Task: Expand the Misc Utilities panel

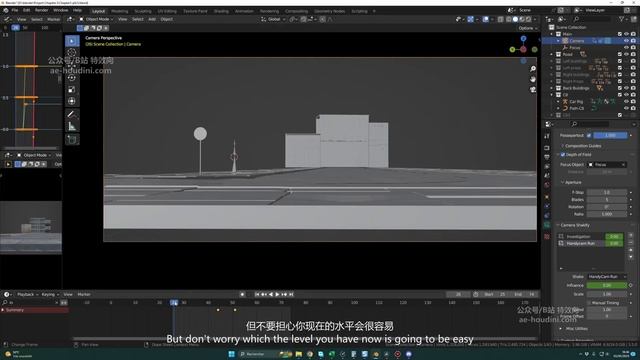Action: [575, 329]
